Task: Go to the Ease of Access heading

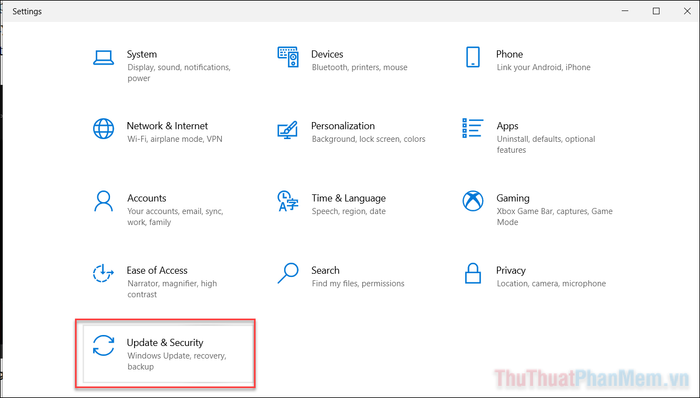Action: pos(157,270)
